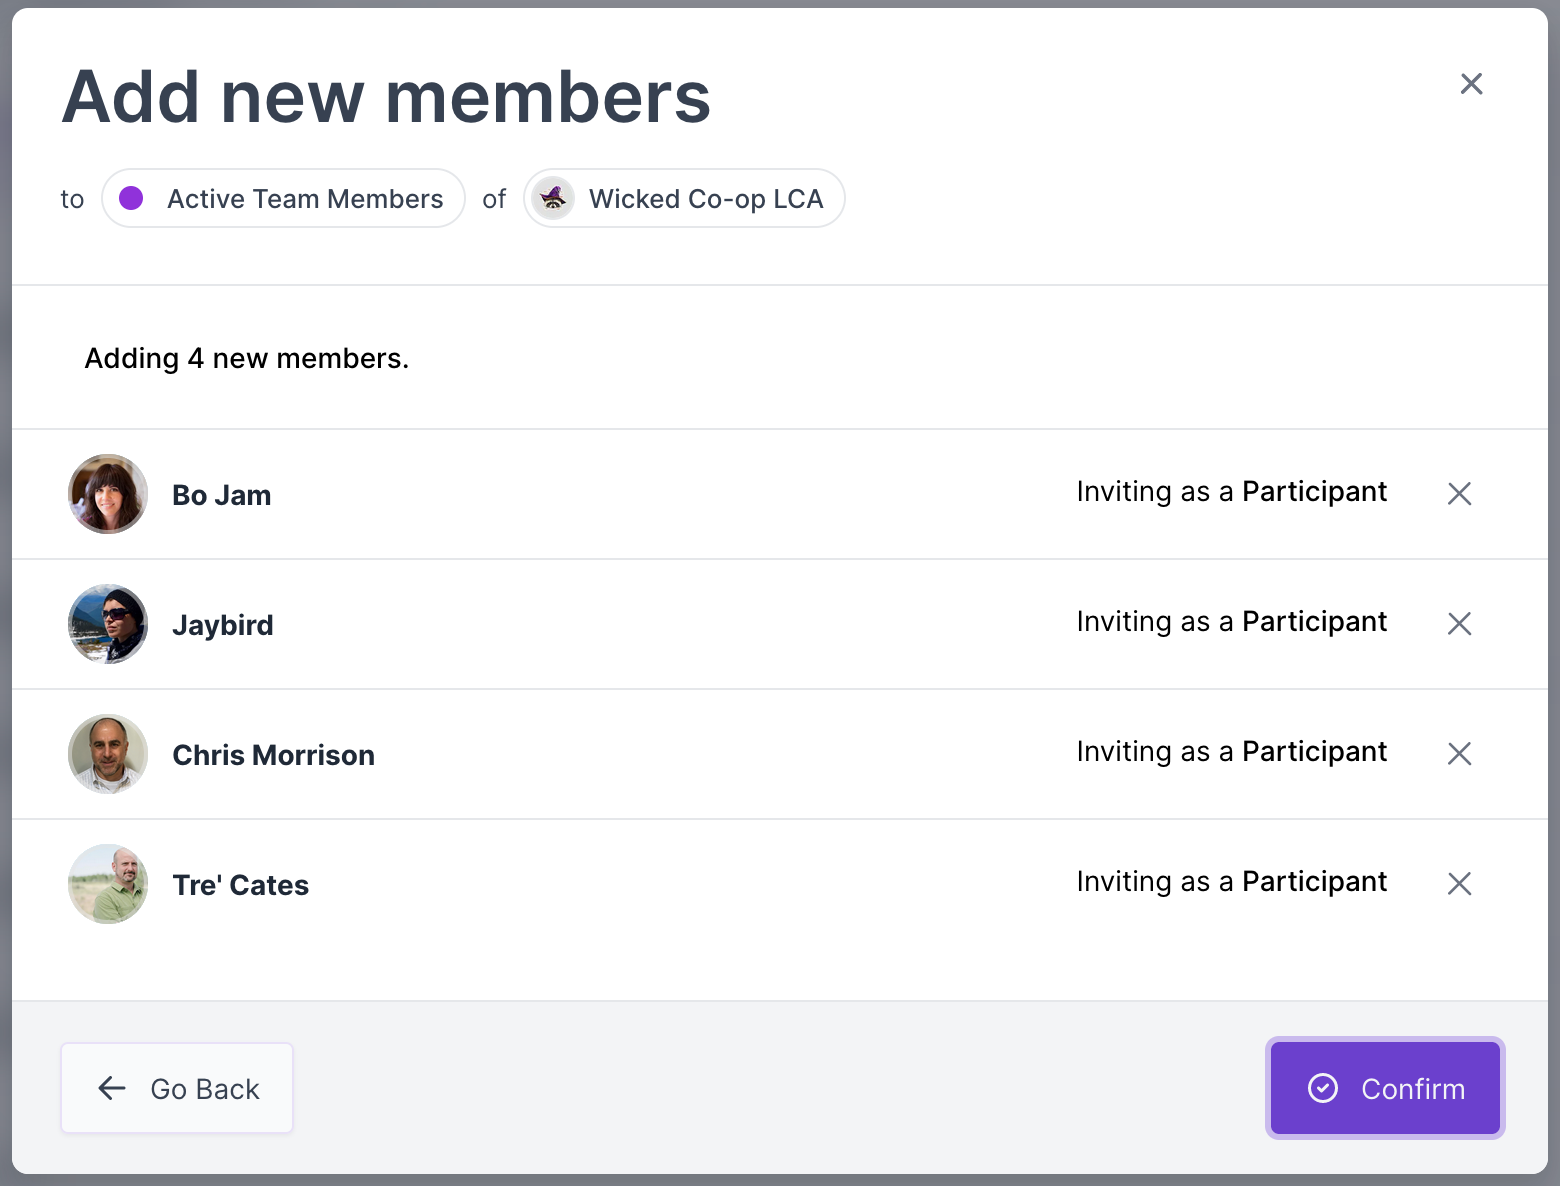Select the Active Team Members pill

(284, 198)
